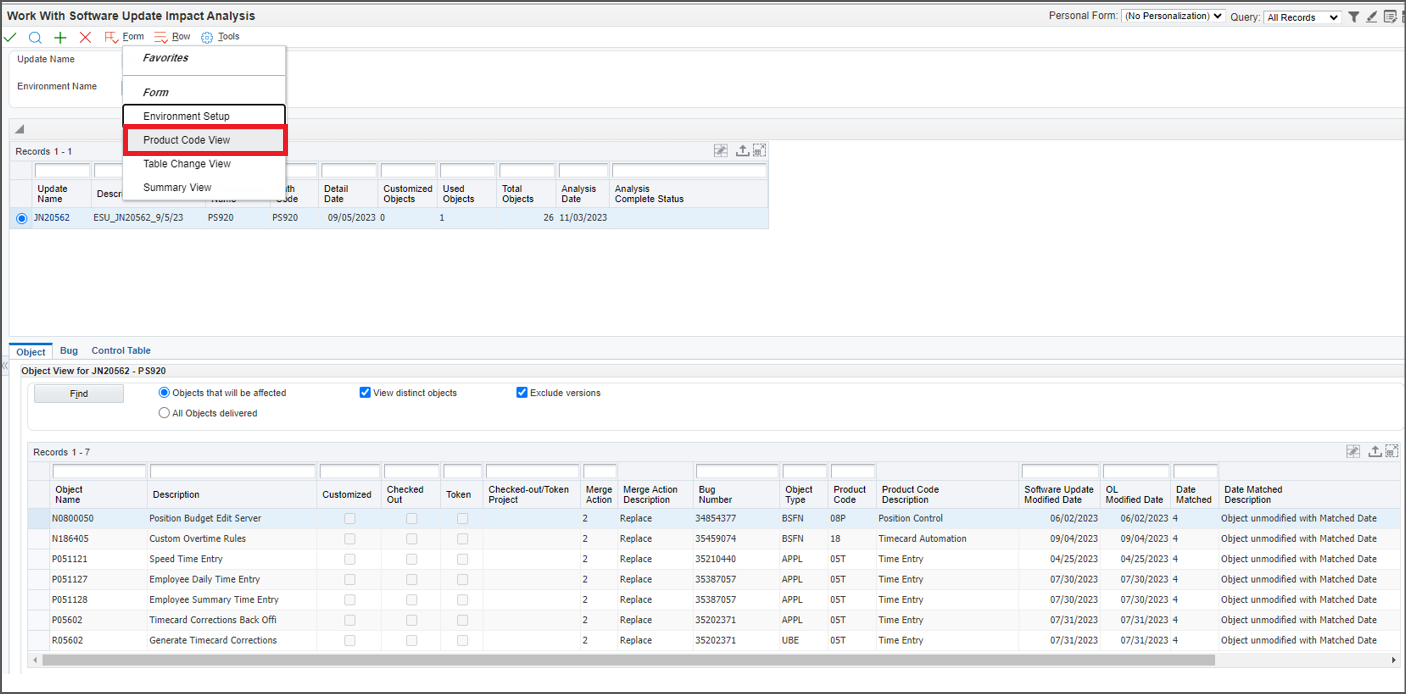Collapse side panel with double chevron
This screenshot has width=1406, height=694.
coord(4,366)
